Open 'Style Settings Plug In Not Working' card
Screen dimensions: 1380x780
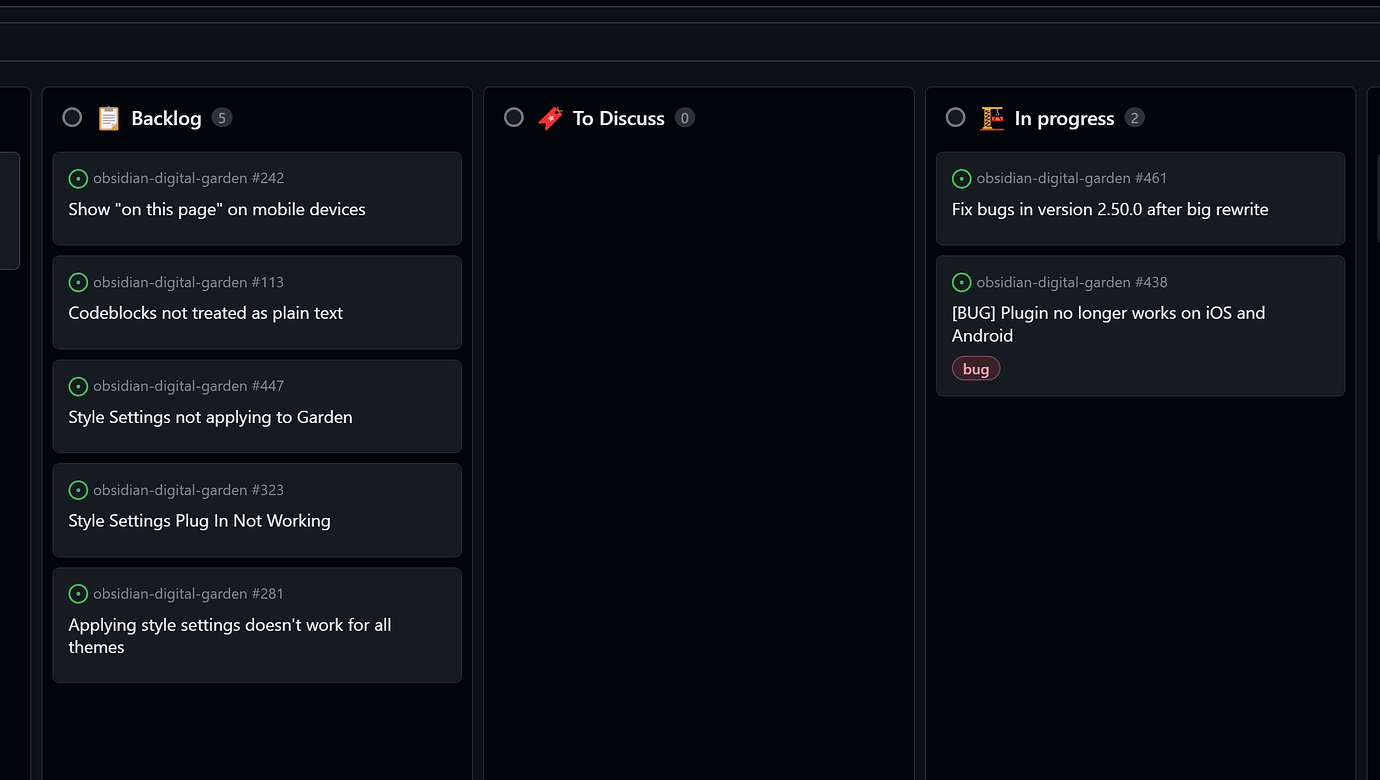click(199, 521)
